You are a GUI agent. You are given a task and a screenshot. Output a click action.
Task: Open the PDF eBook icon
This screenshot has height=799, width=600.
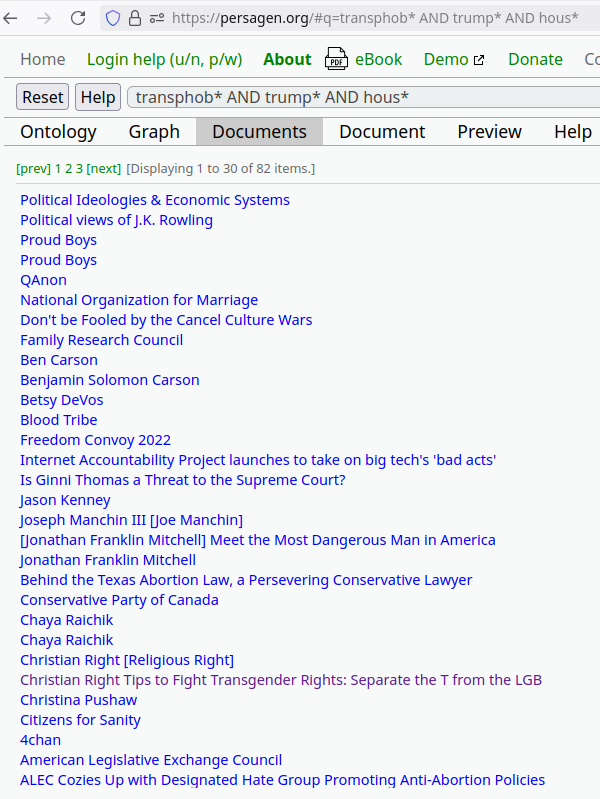pyautogui.click(x=336, y=59)
